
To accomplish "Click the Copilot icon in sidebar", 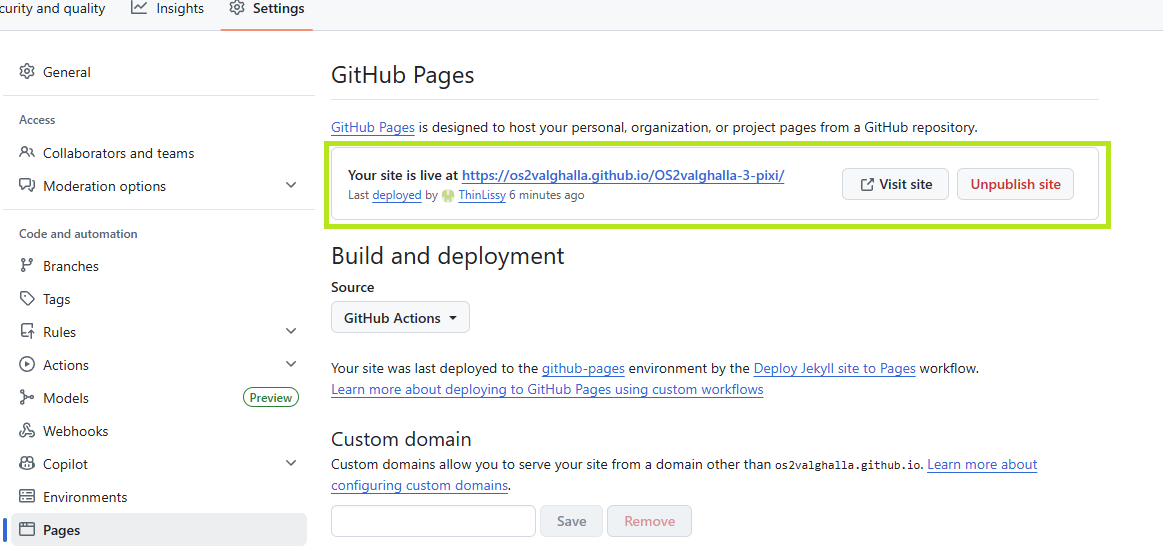I will tap(27, 464).
